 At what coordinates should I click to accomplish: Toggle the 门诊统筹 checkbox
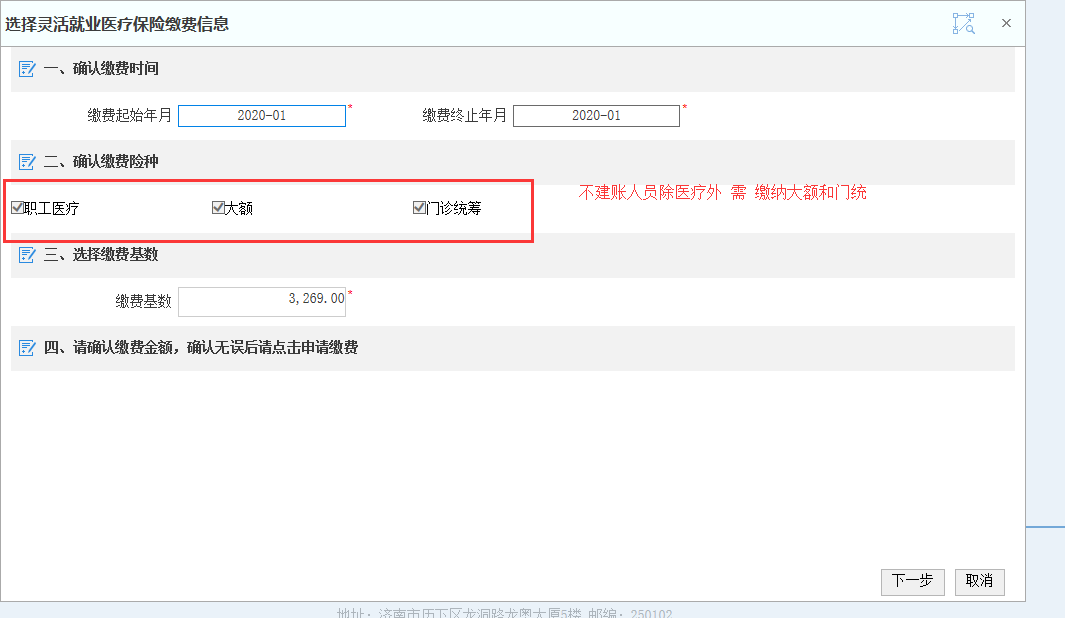[x=419, y=207]
